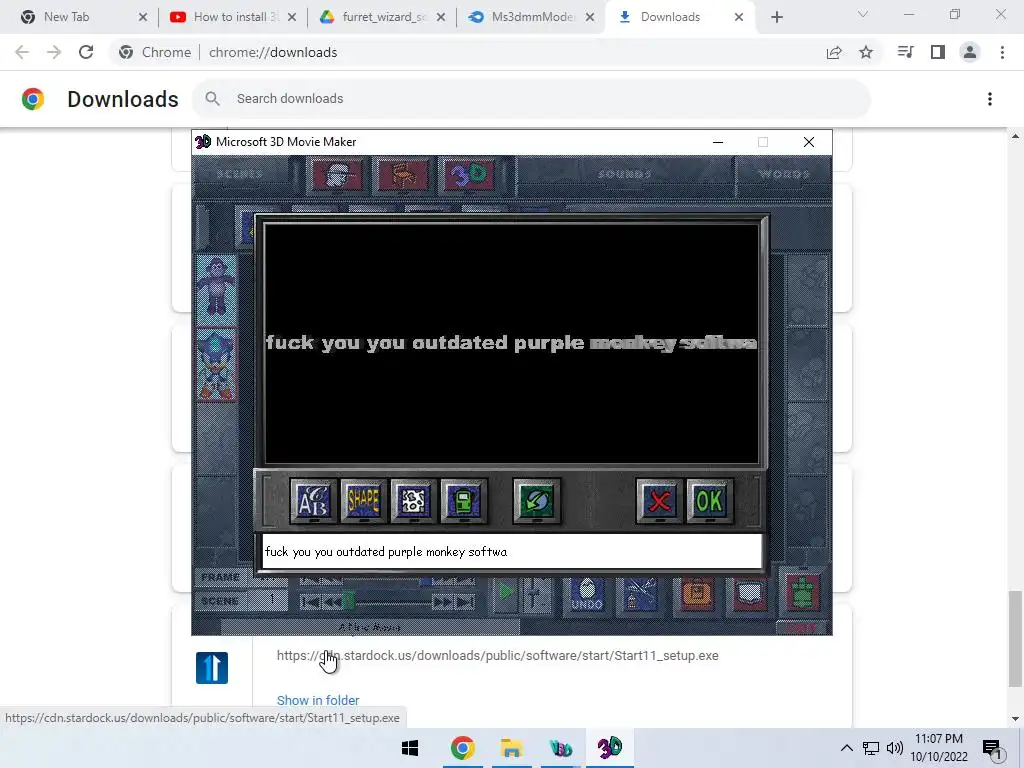1024x768 pixels.
Task: Click the green icon in the bottom-right corner of Movie Maker
Action: (803, 592)
